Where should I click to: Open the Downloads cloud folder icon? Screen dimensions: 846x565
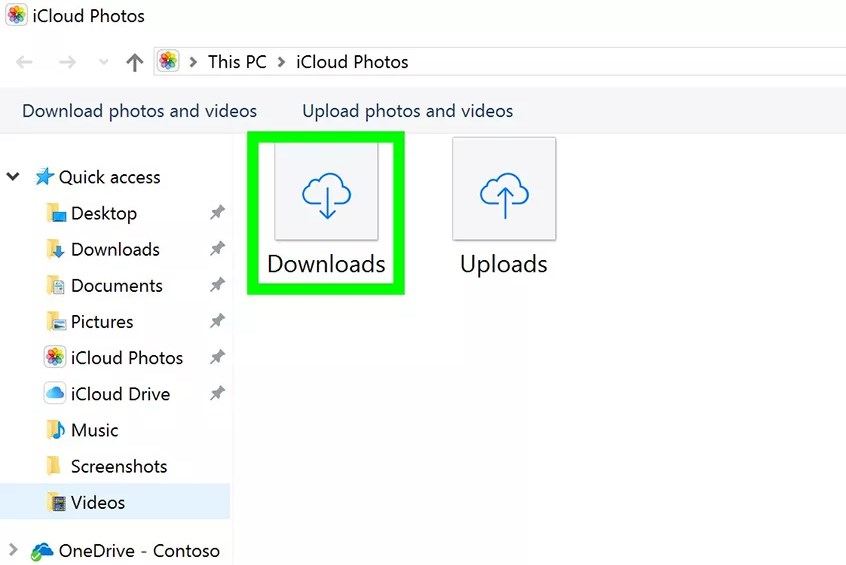coord(326,192)
